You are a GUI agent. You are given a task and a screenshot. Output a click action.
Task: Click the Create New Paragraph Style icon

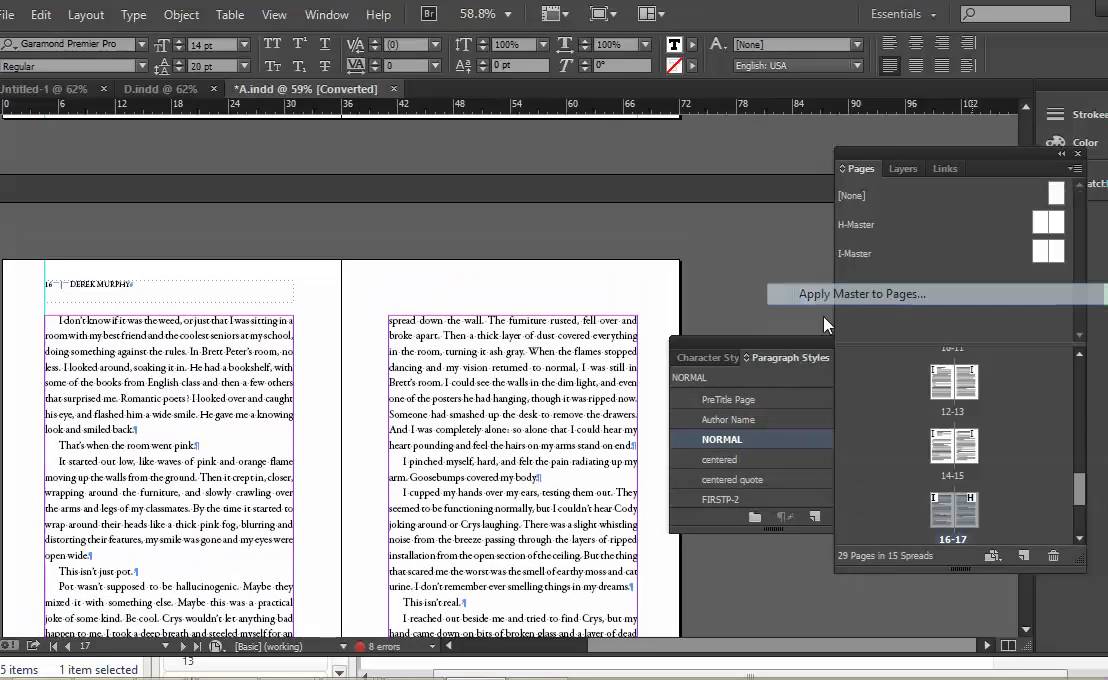pyautogui.click(x=813, y=516)
